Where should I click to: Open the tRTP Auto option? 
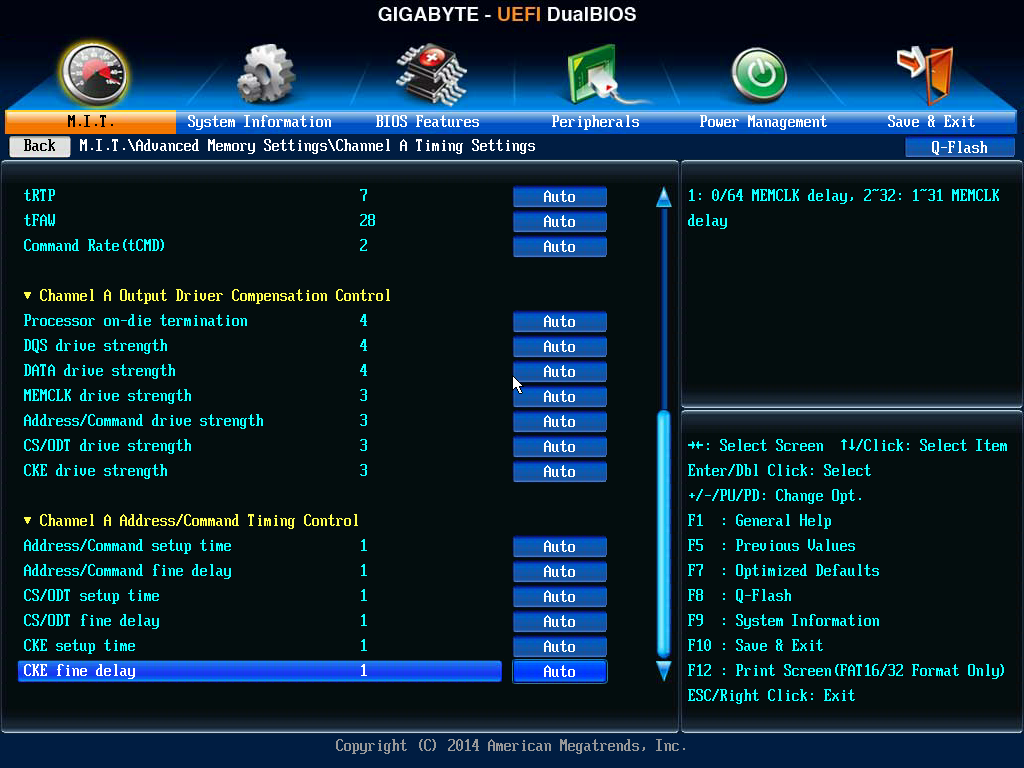(560, 197)
